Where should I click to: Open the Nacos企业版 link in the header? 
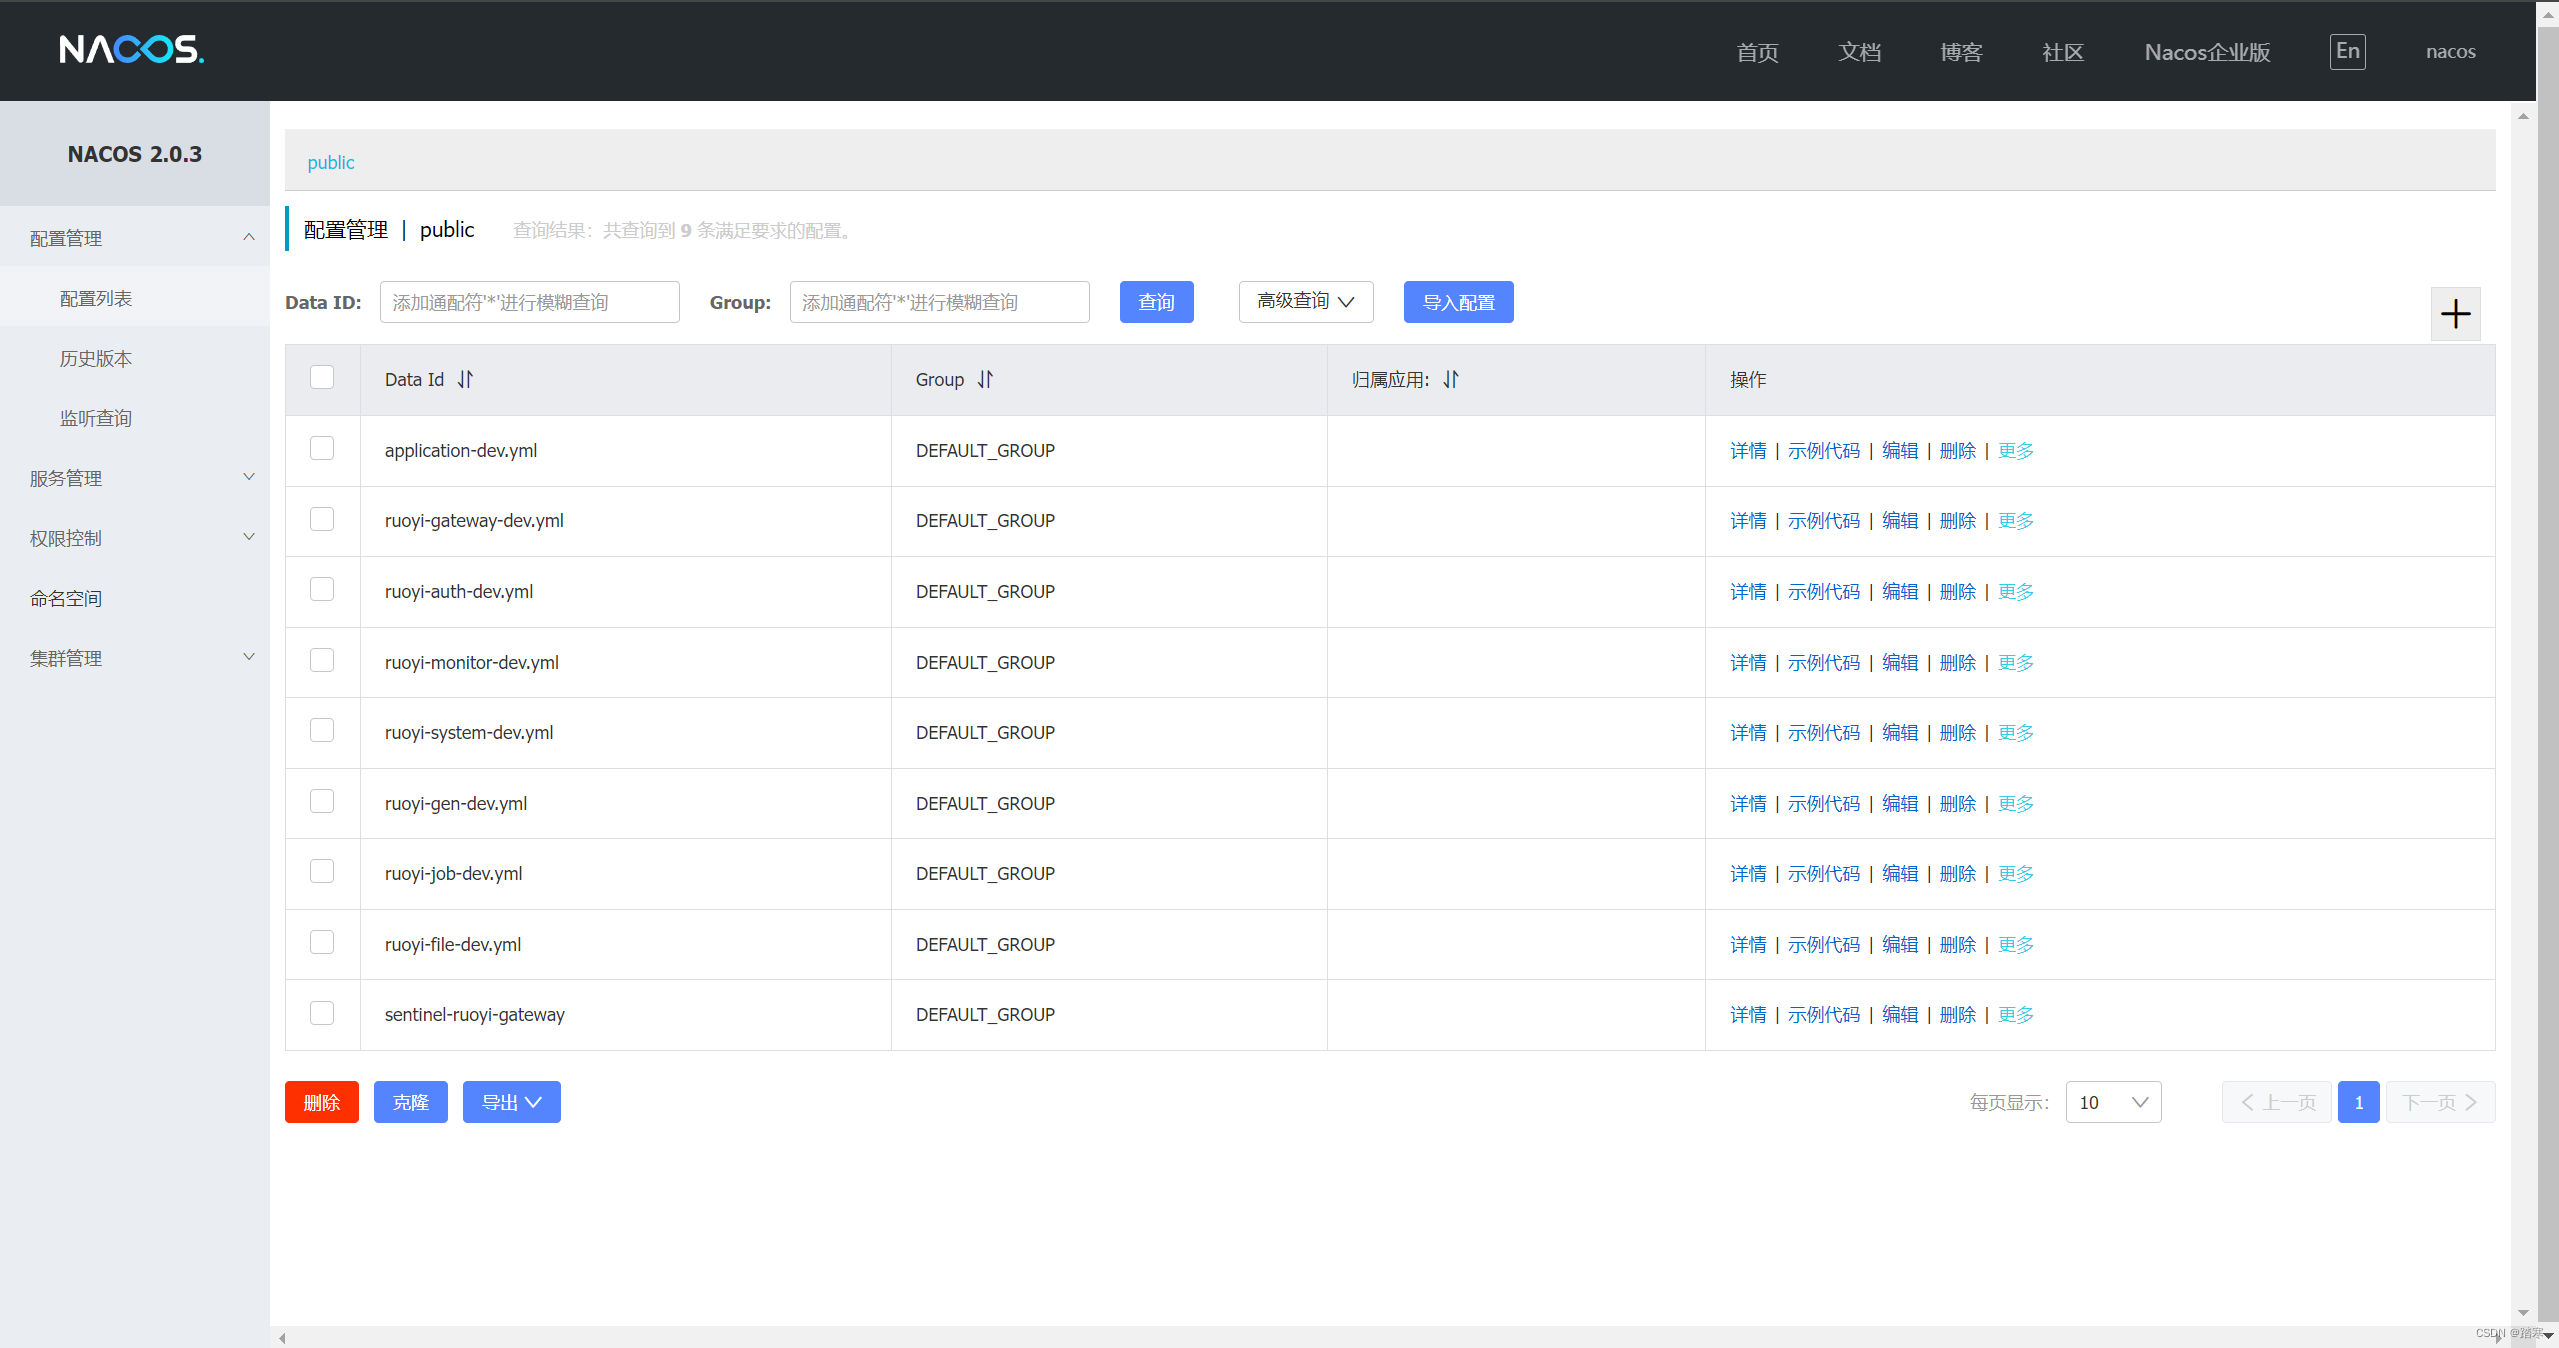2207,52
